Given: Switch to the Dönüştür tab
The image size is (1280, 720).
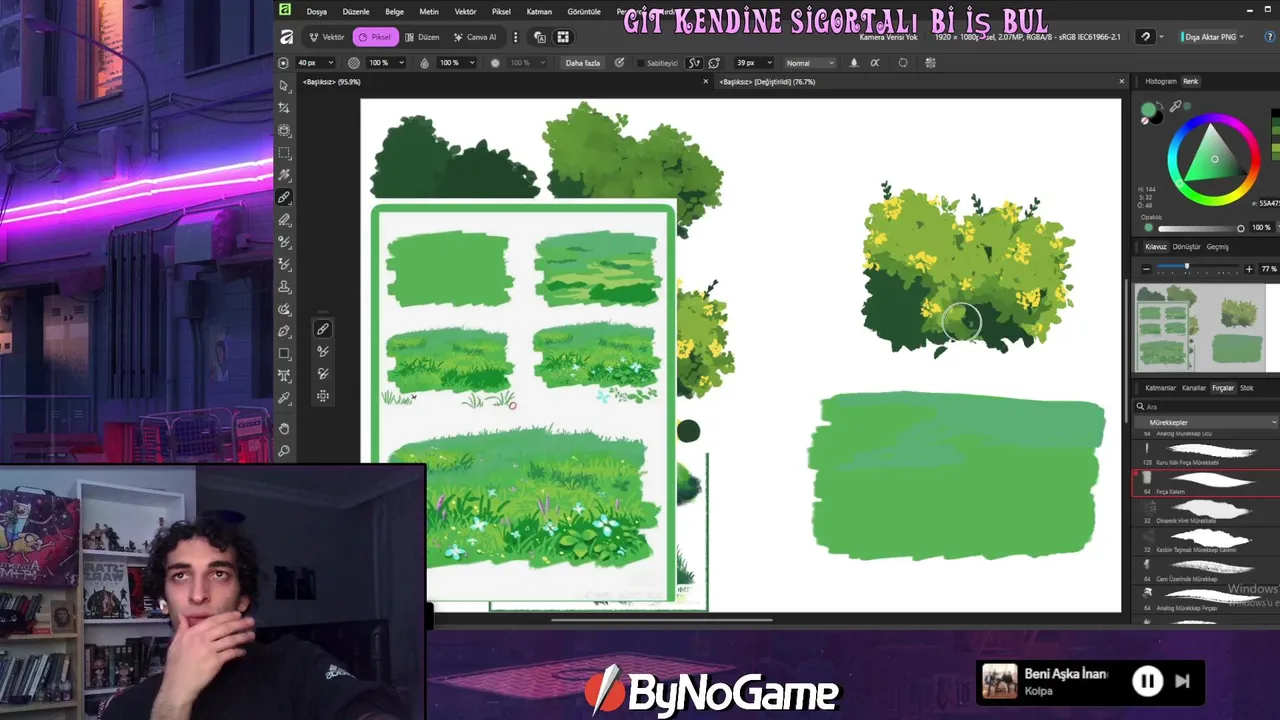Looking at the screenshot, I should point(1187,247).
